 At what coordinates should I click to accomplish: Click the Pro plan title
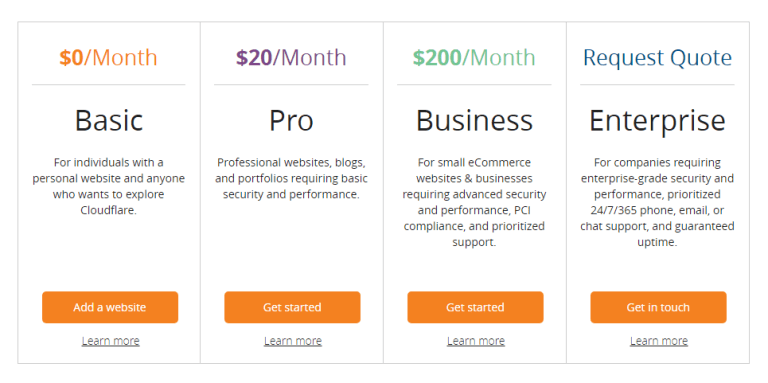click(x=291, y=120)
